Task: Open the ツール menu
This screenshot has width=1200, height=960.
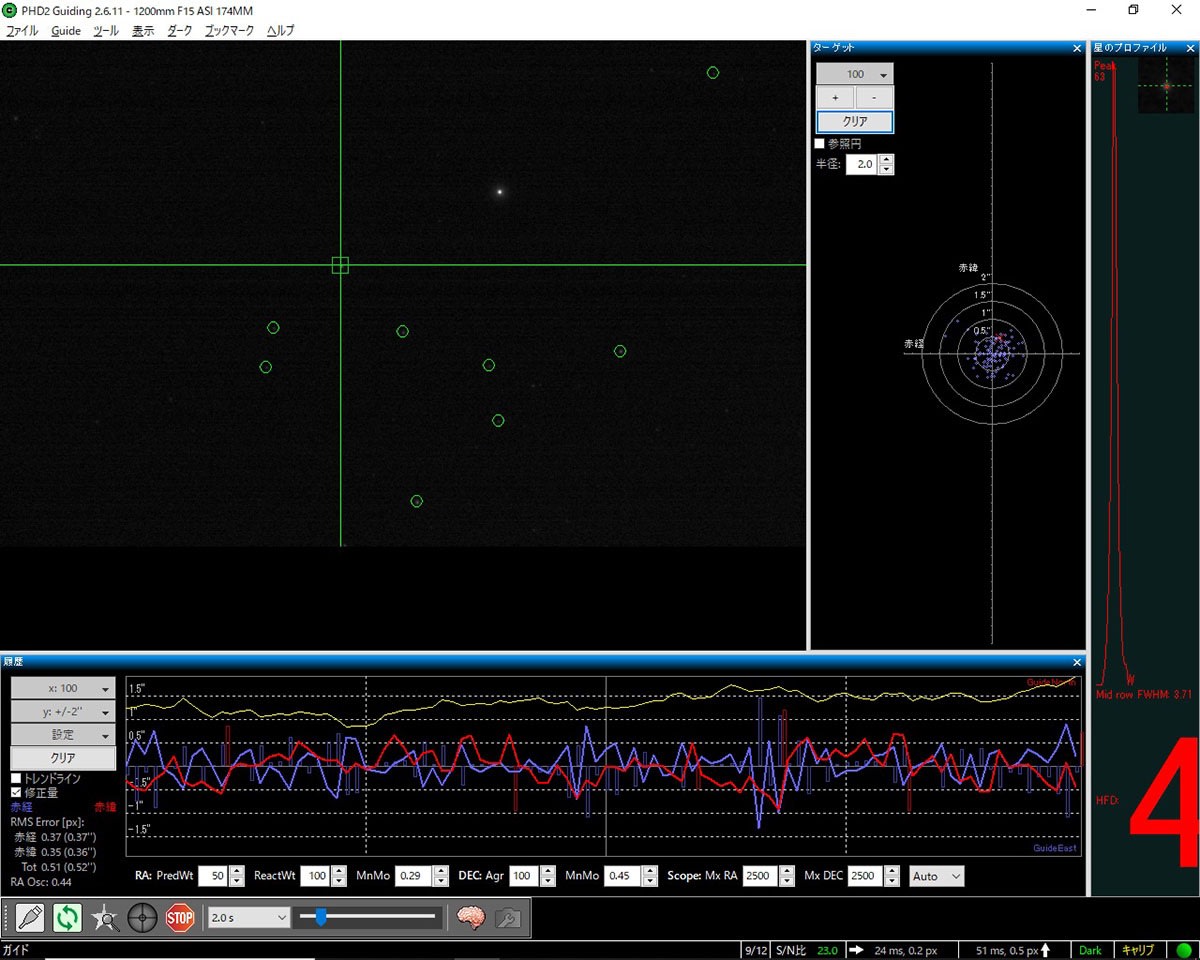Action: point(106,31)
